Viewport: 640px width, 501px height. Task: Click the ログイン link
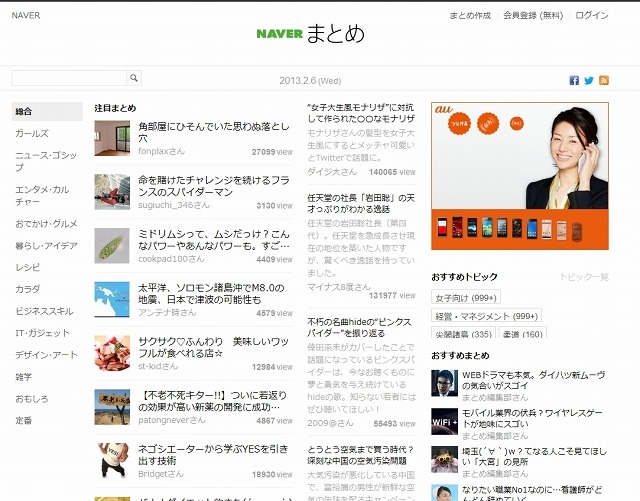pos(592,16)
